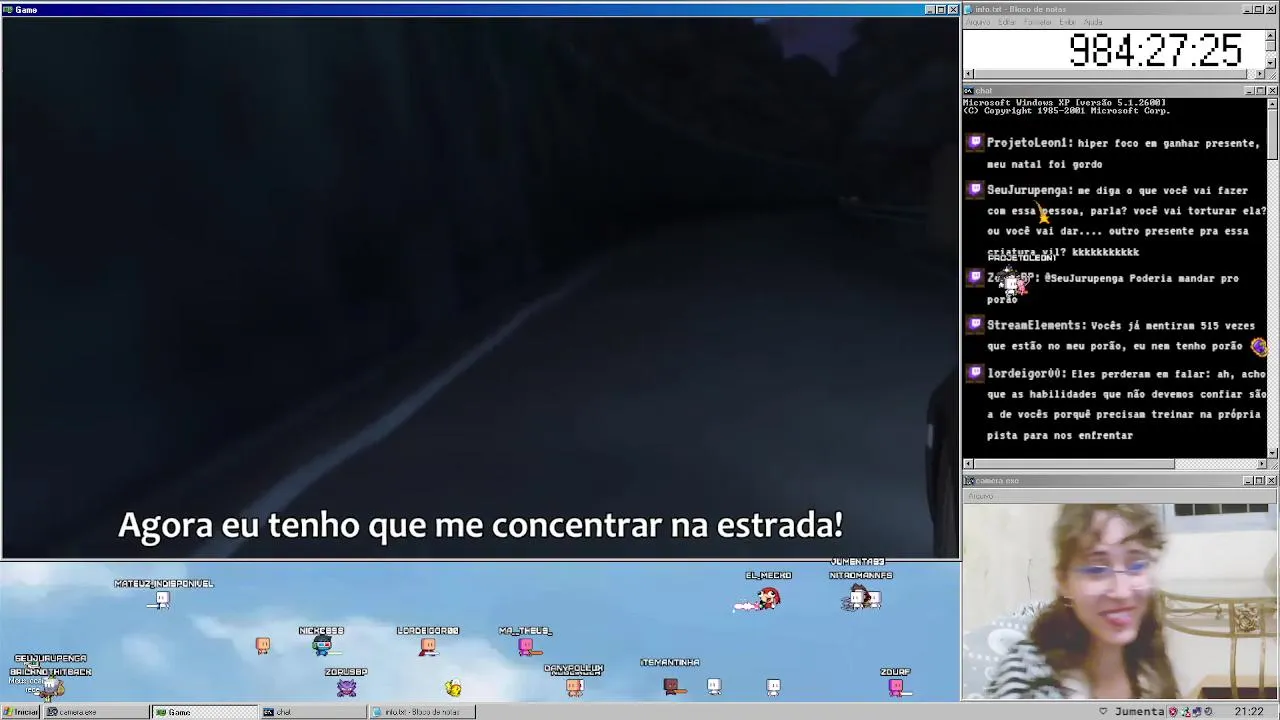1280x720 pixels.
Task: Click the 984:27:25 timer text
Action: [1155, 50]
